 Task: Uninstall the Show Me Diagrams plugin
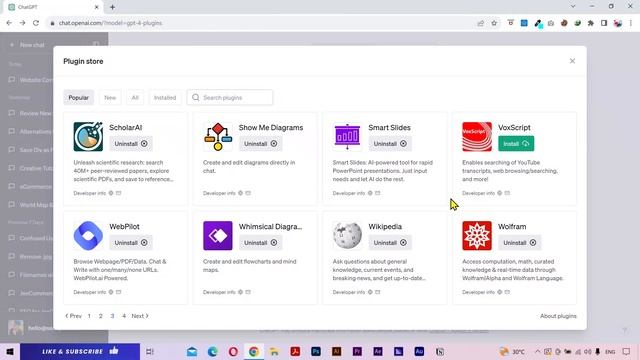pyautogui.click(x=260, y=144)
